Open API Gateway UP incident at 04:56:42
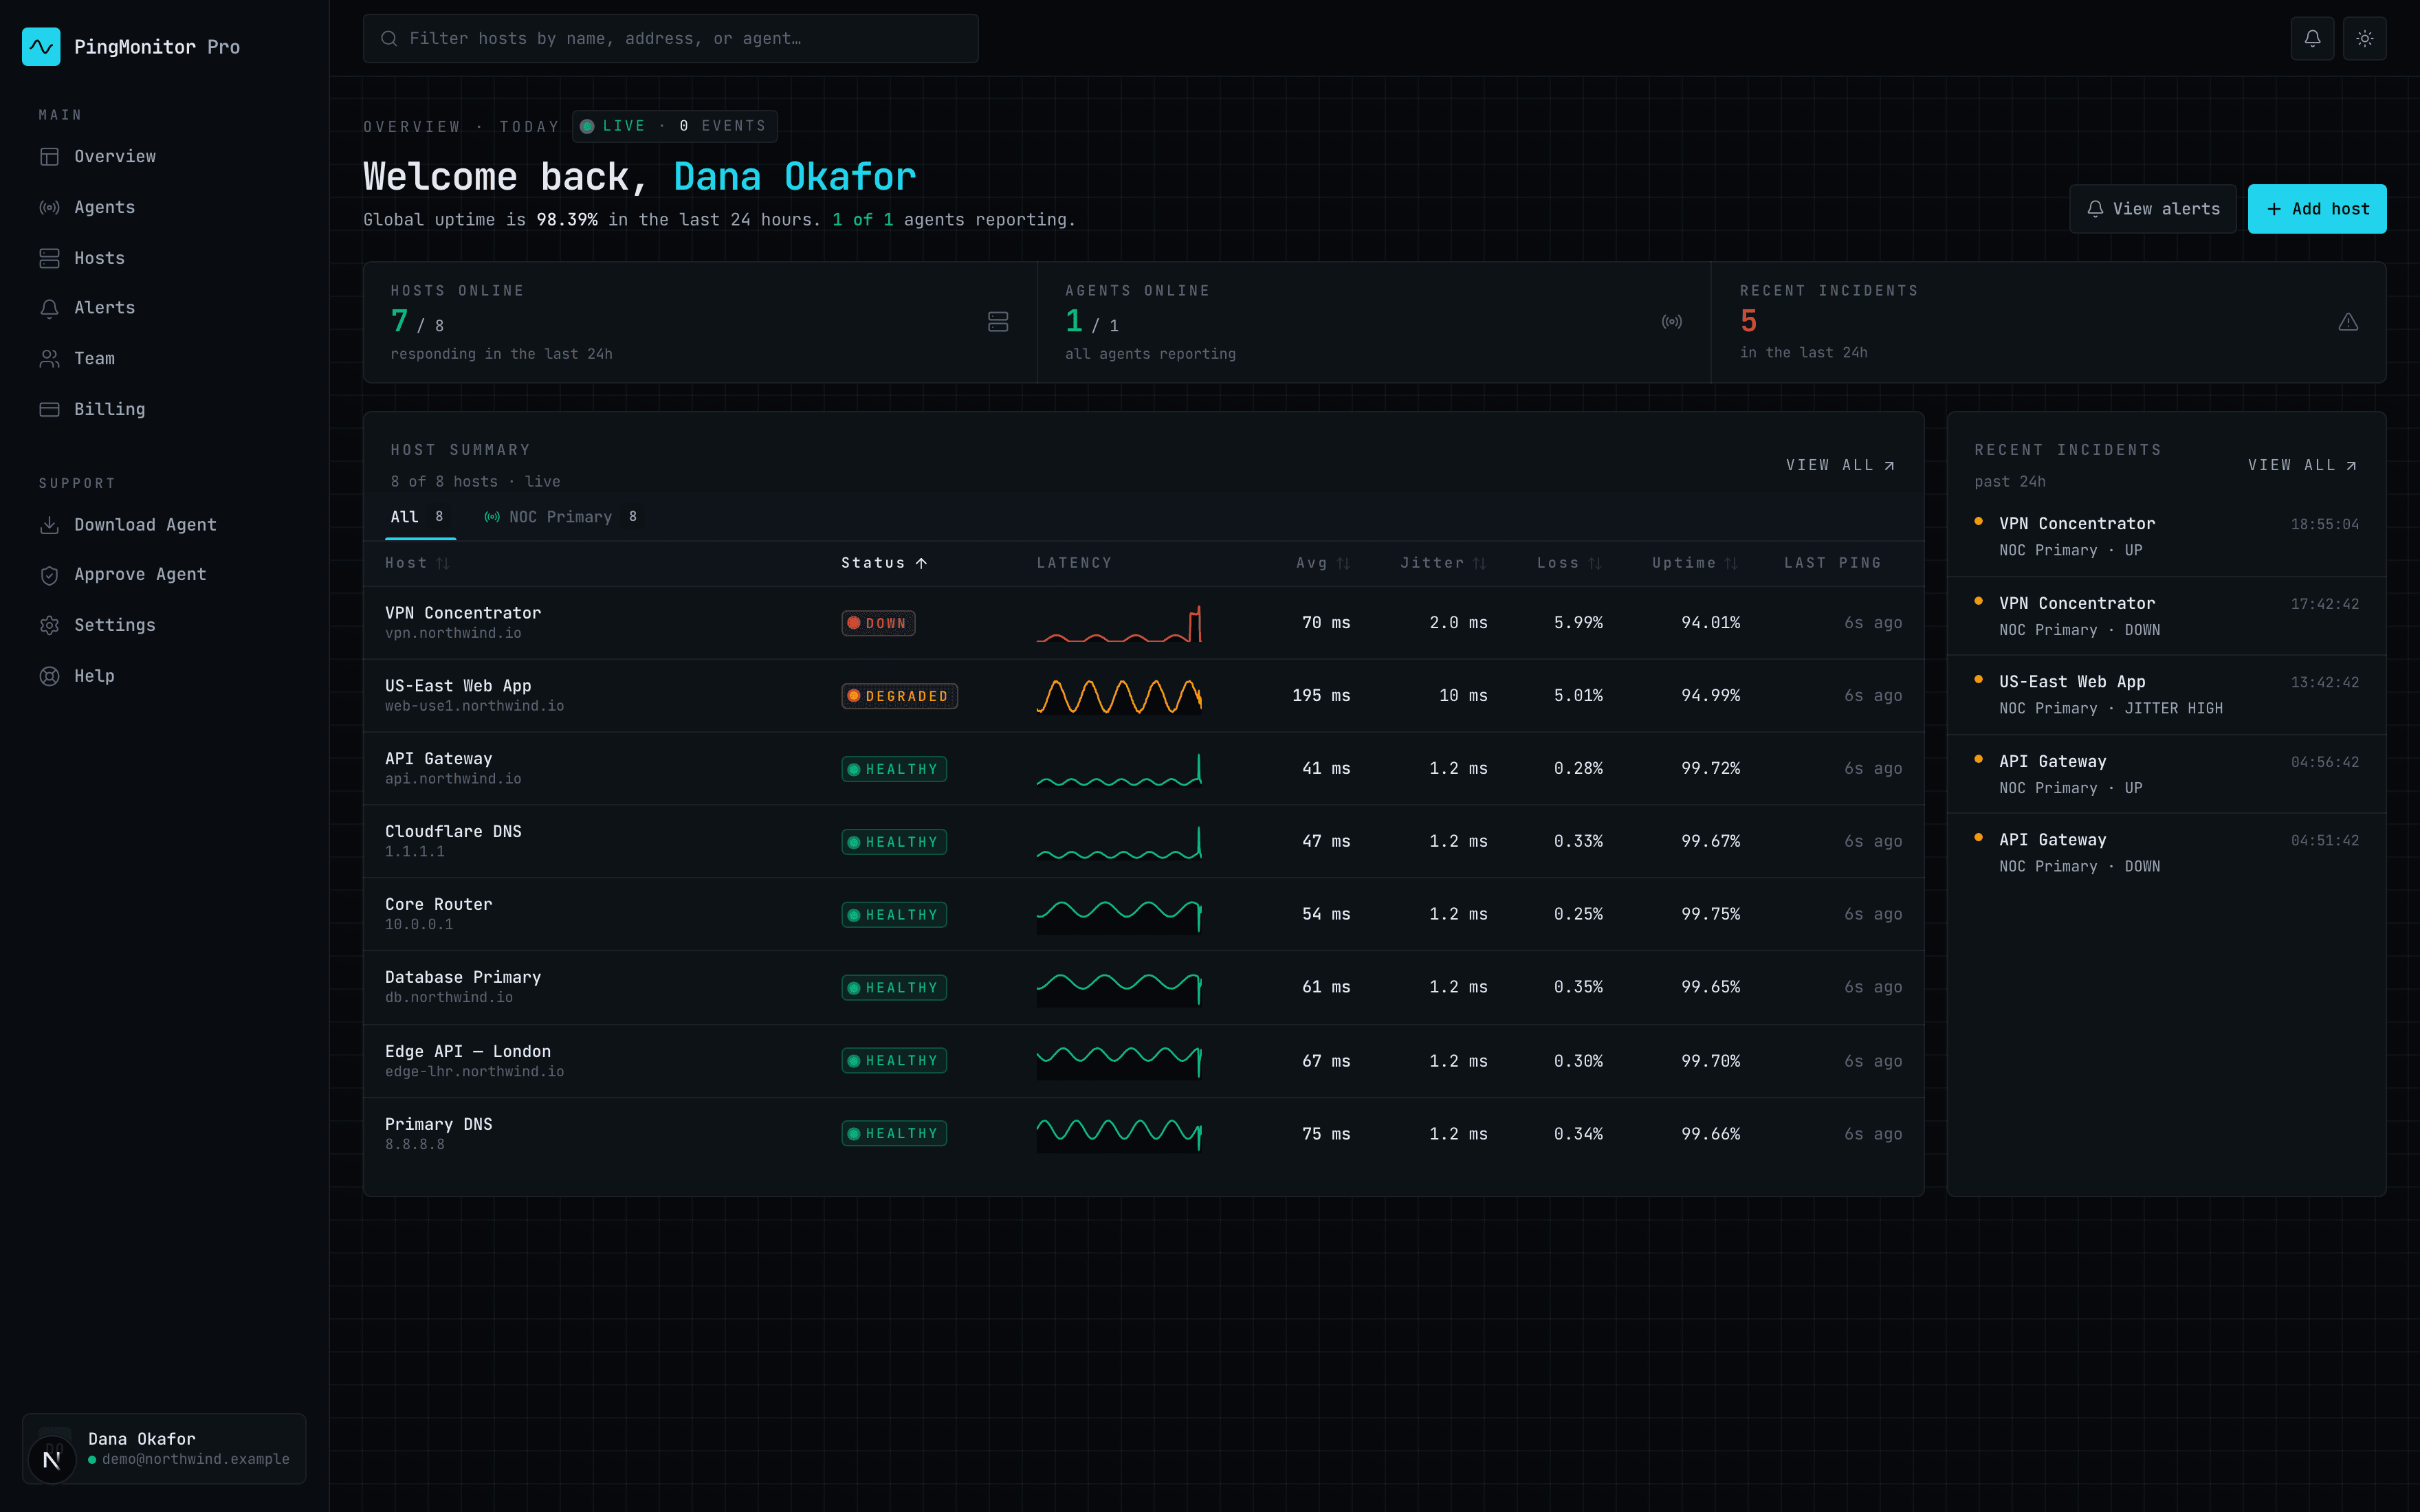2420x1512 pixels. pyautogui.click(x=2166, y=774)
